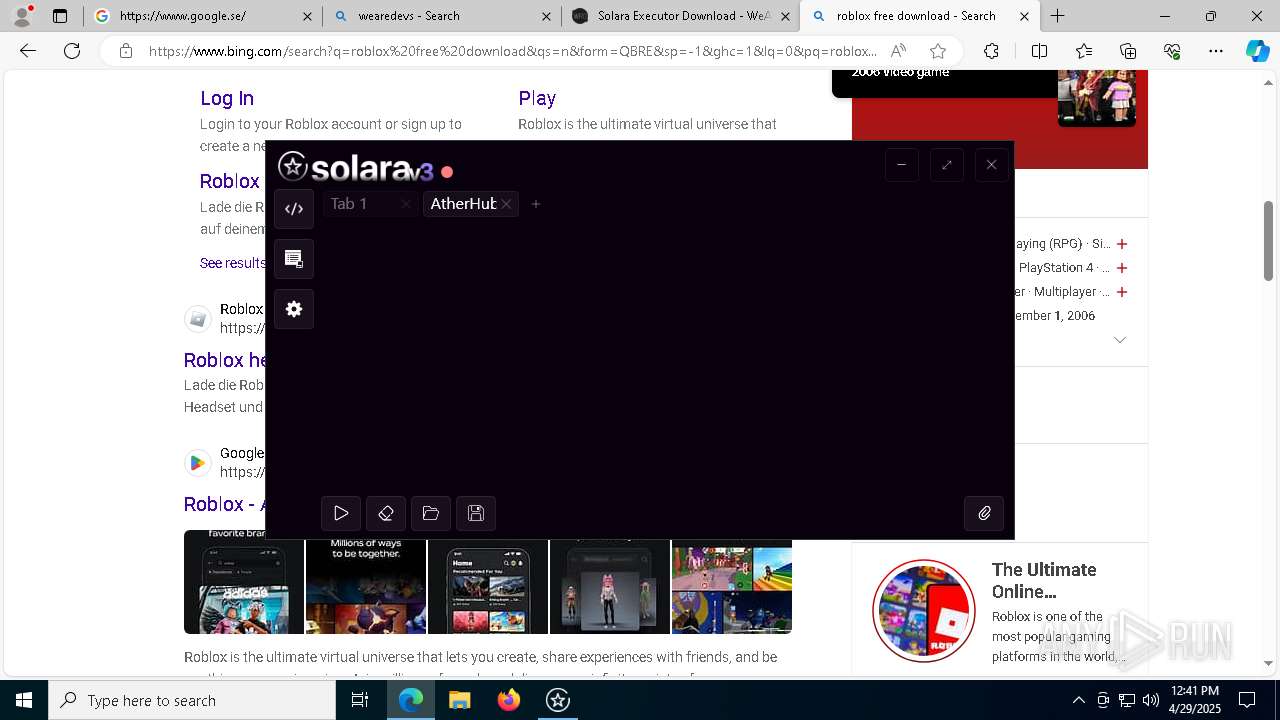Clear the editor with the eraser icon
This screenshot has width=1280, height=720.
point(386,513)
